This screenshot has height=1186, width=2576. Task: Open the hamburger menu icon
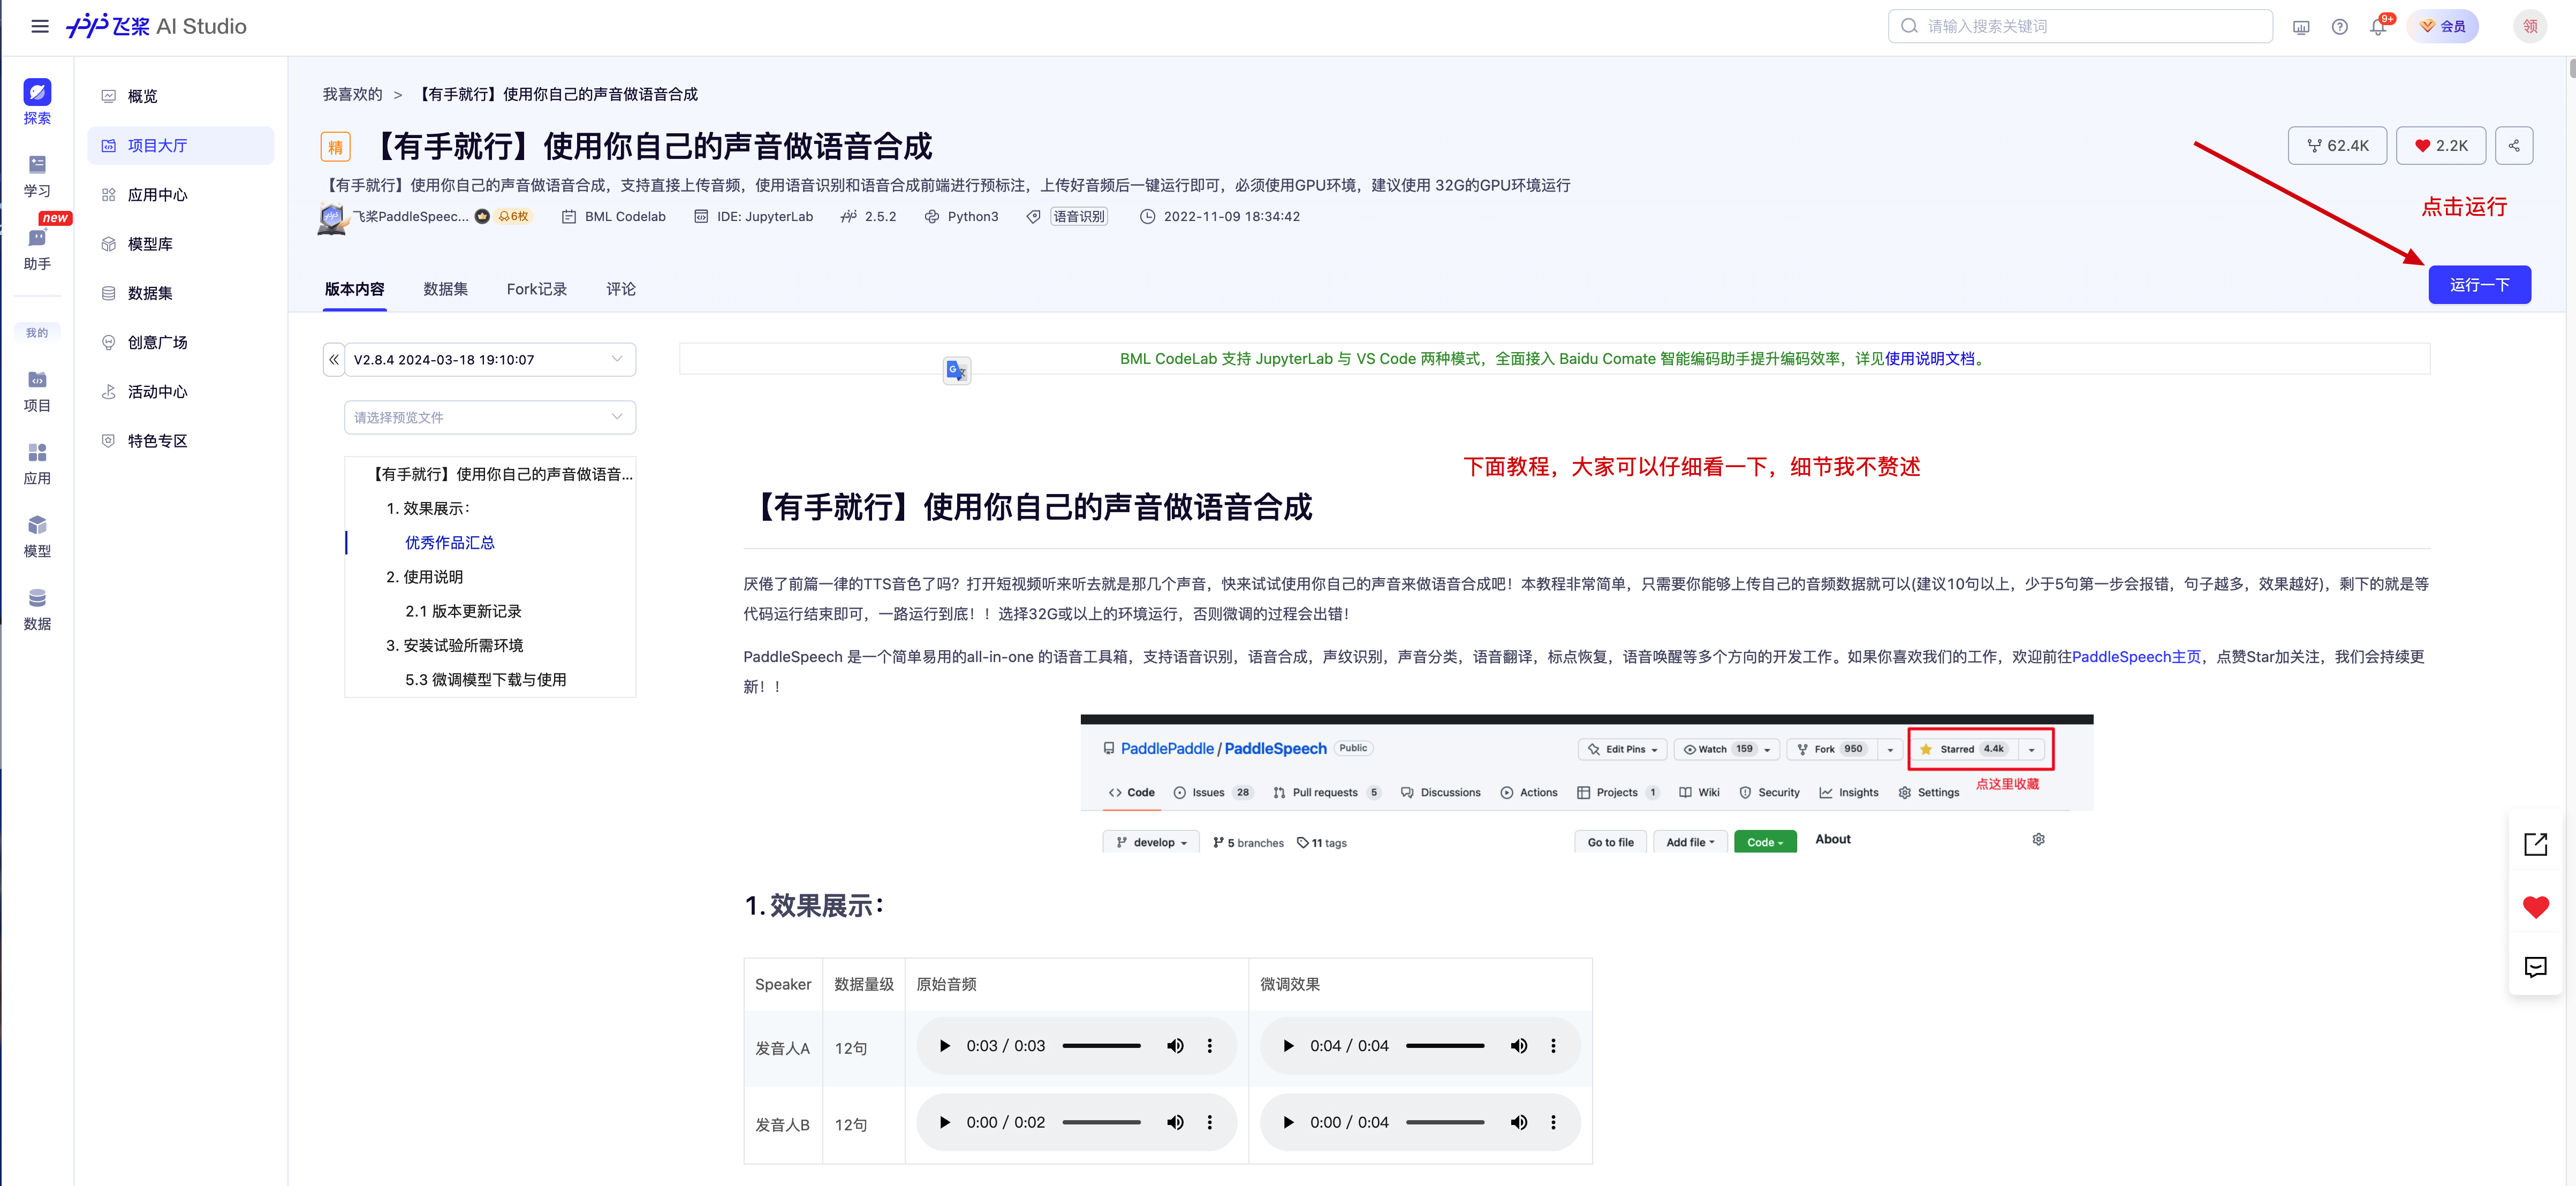(x=40, y=27)
